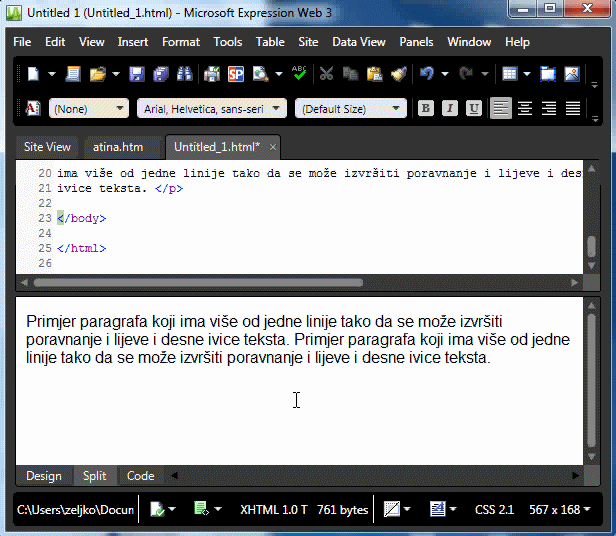
Task: Click the Insert Picture icon
Action: pos(572,74)
